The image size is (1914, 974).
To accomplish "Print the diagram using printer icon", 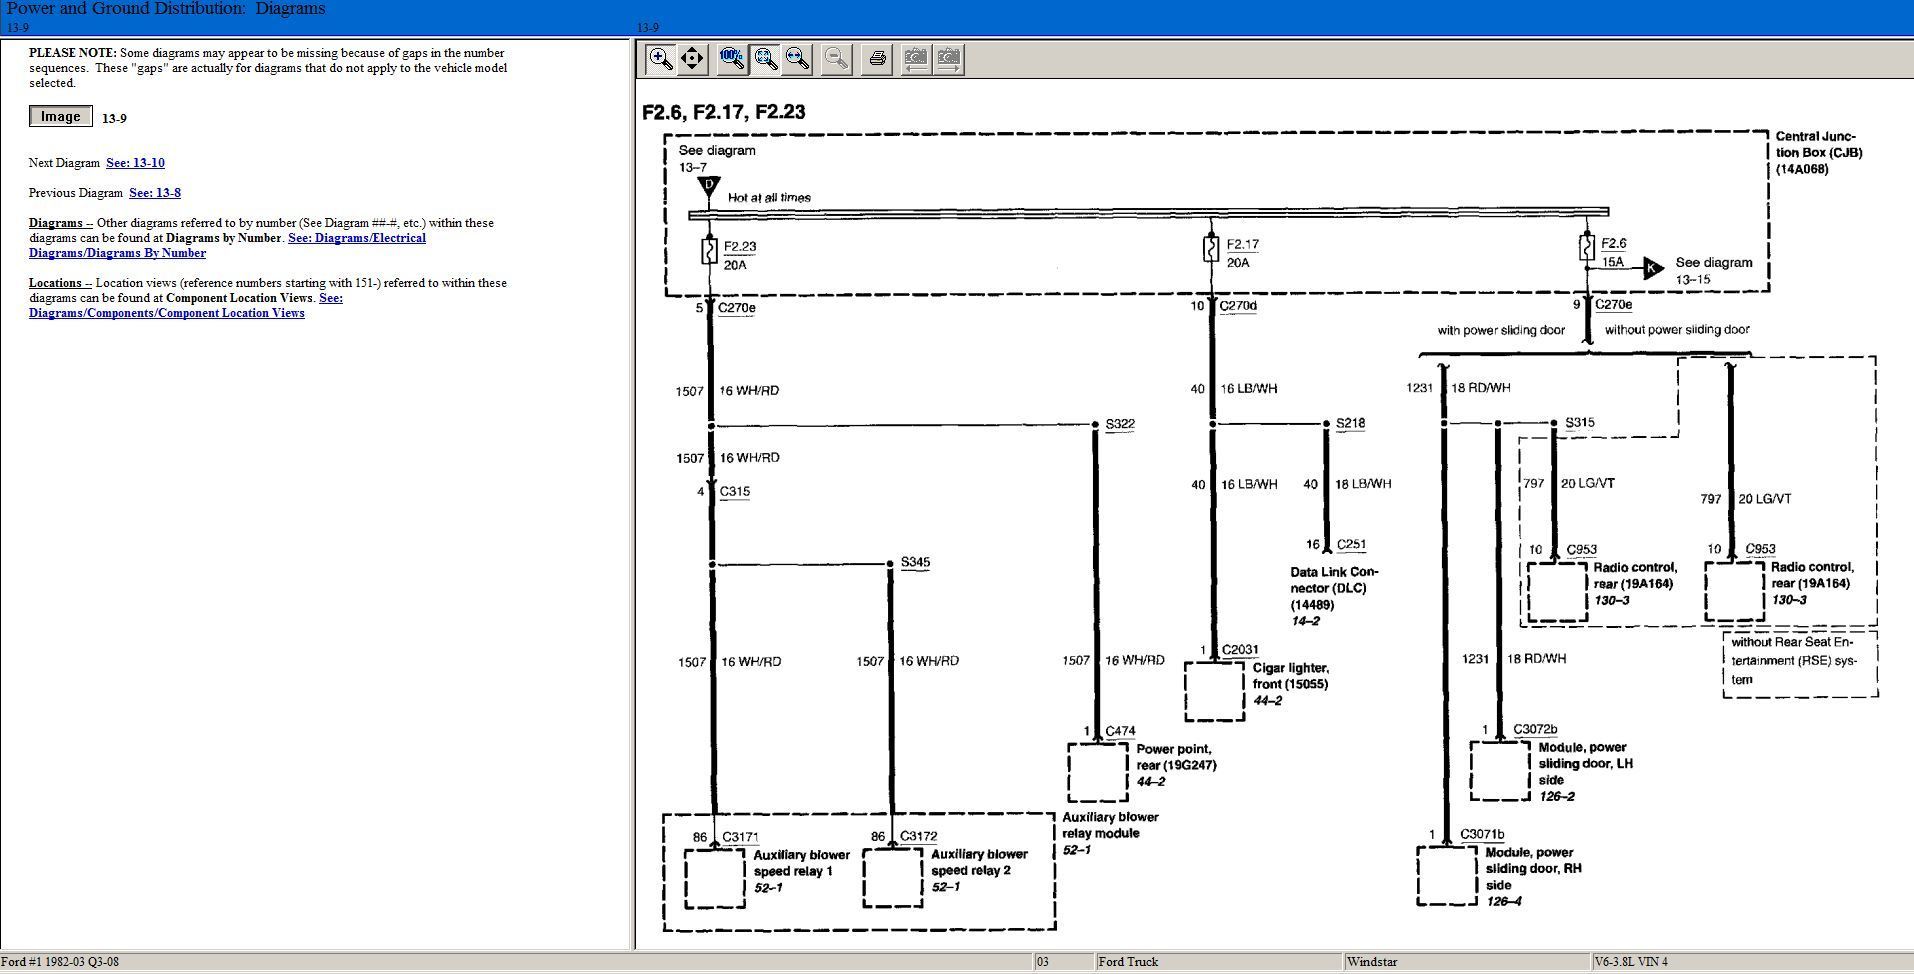I will click(877, 59).
